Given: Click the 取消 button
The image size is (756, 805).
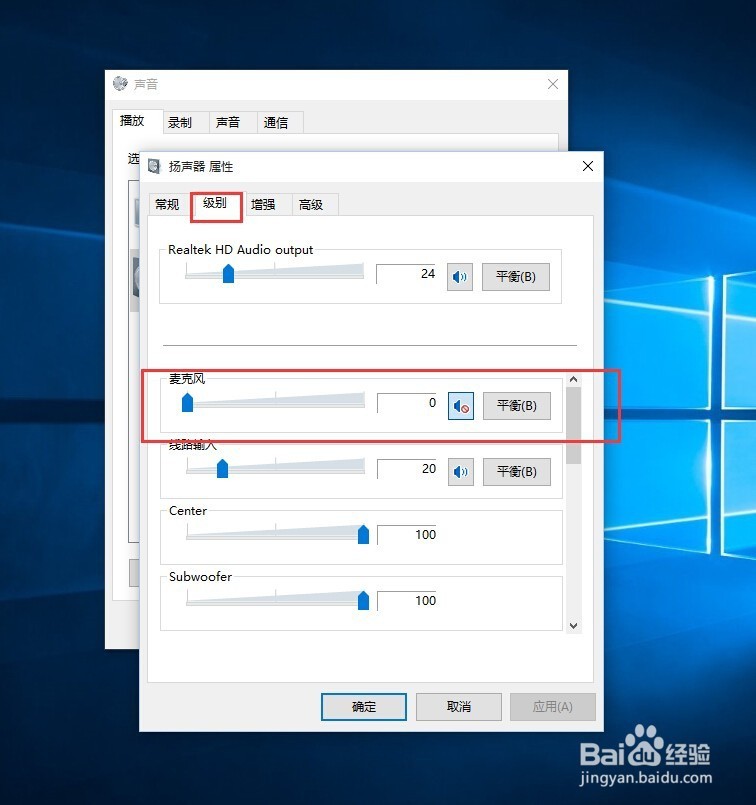Looking at the screenshot, I should click(459, 707).
